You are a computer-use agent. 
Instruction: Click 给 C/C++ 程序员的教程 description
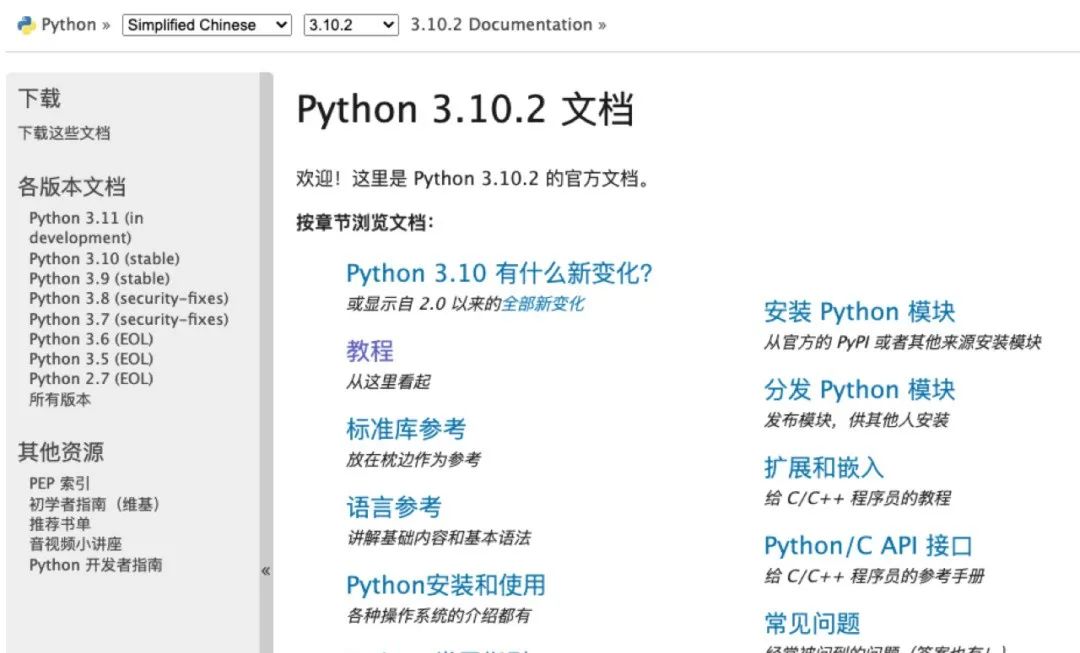[858, 498]
